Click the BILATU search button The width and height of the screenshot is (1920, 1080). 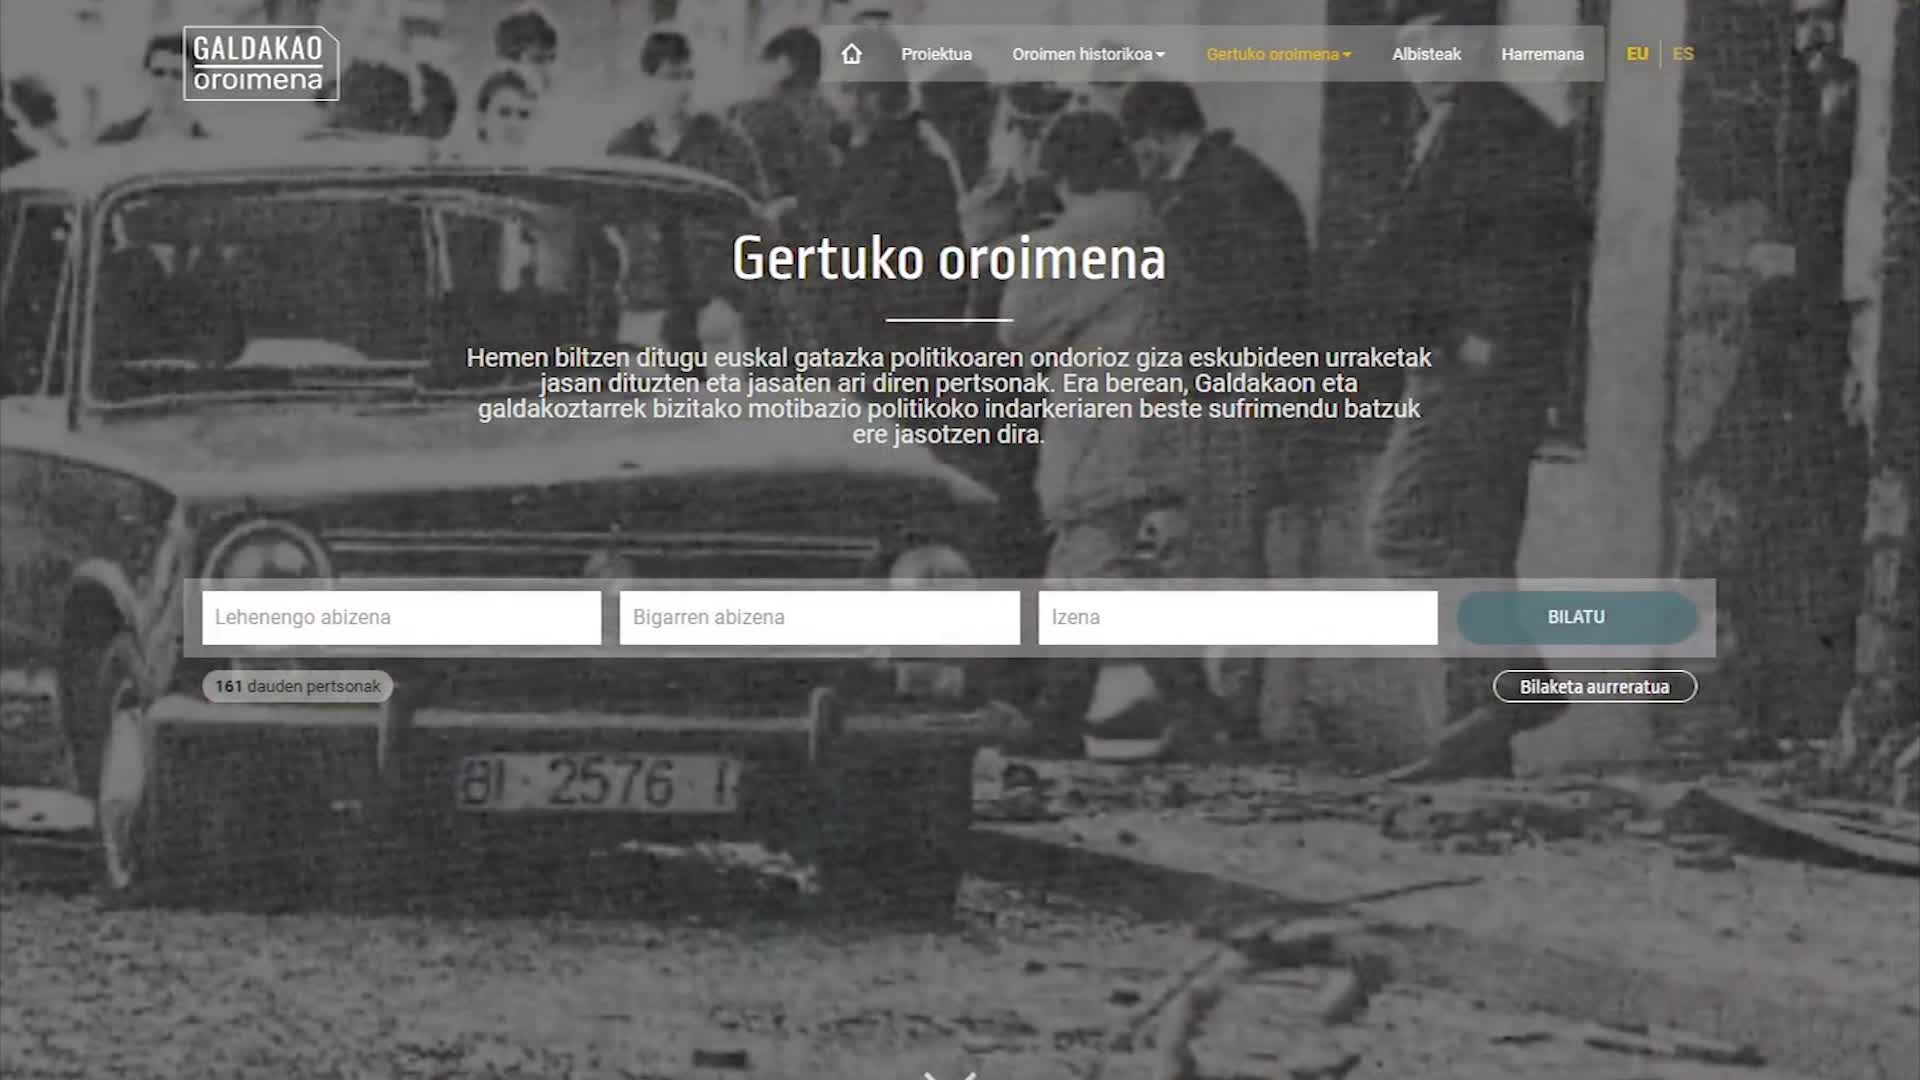click(x=1577, y=618)
